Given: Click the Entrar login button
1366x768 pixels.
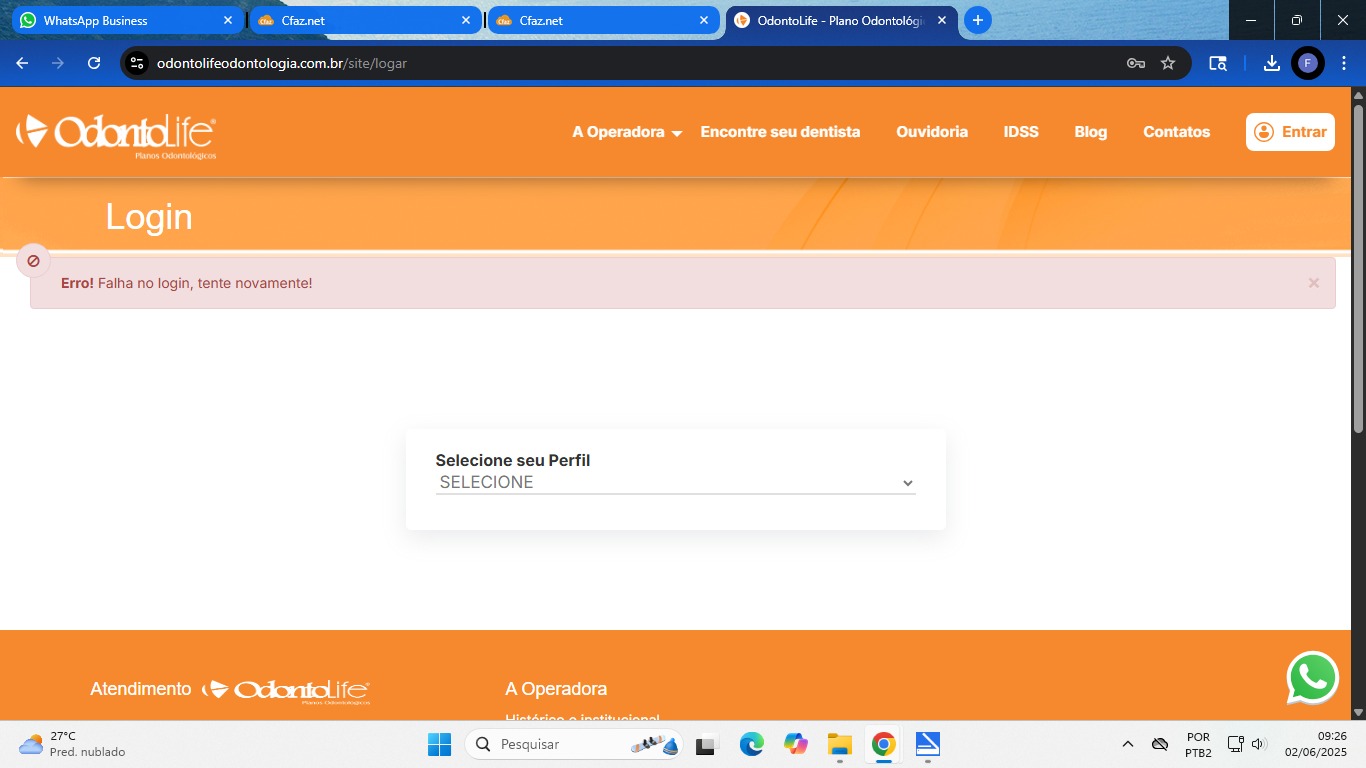Looking at the screenshot, I should [1290, 132].
